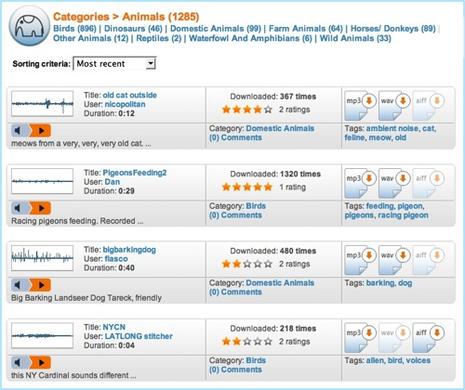465x390 pixels.
Task: View waveform thumbnail of bigbarkingdog
Action: (x=42, y=258)
